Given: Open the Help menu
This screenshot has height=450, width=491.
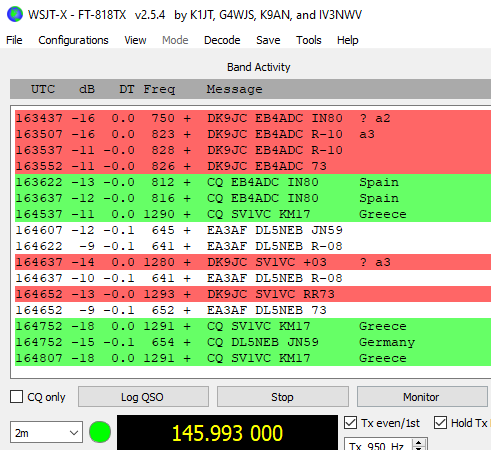Looking at the screenshot, I should pyautogui.click(x=347, y=40).
